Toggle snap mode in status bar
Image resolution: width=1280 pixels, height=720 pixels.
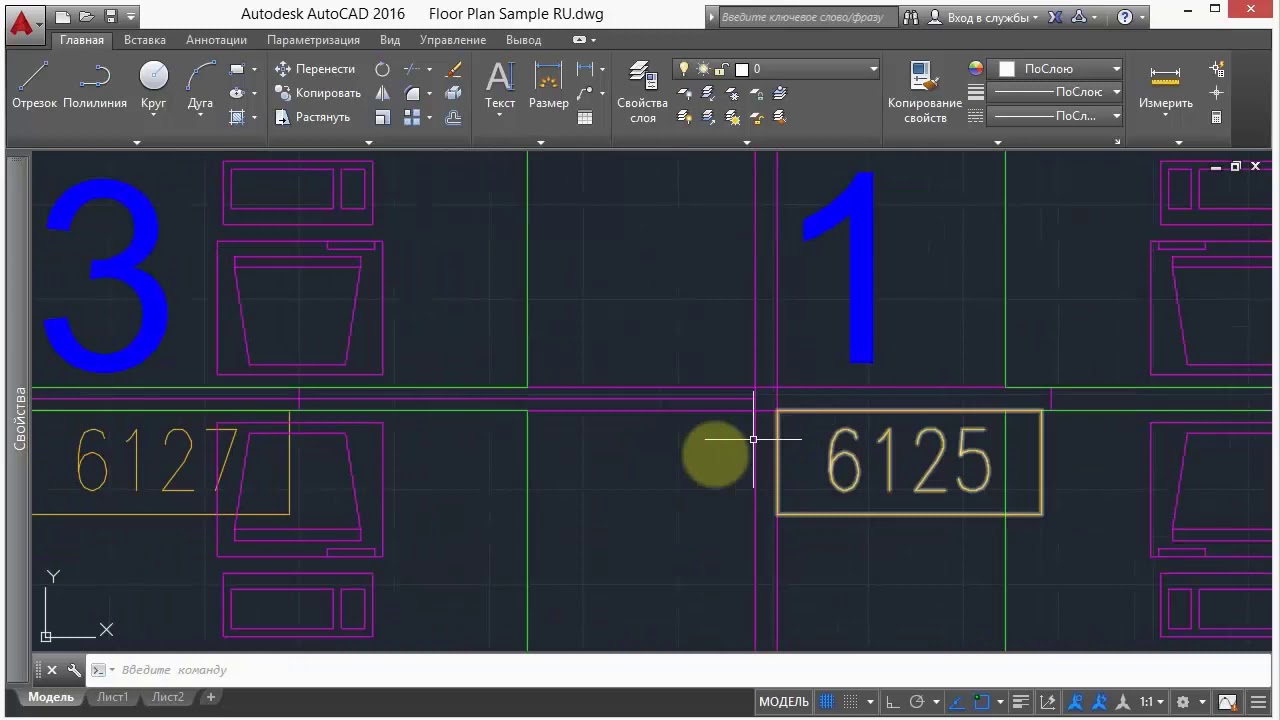tap(851, 702)
